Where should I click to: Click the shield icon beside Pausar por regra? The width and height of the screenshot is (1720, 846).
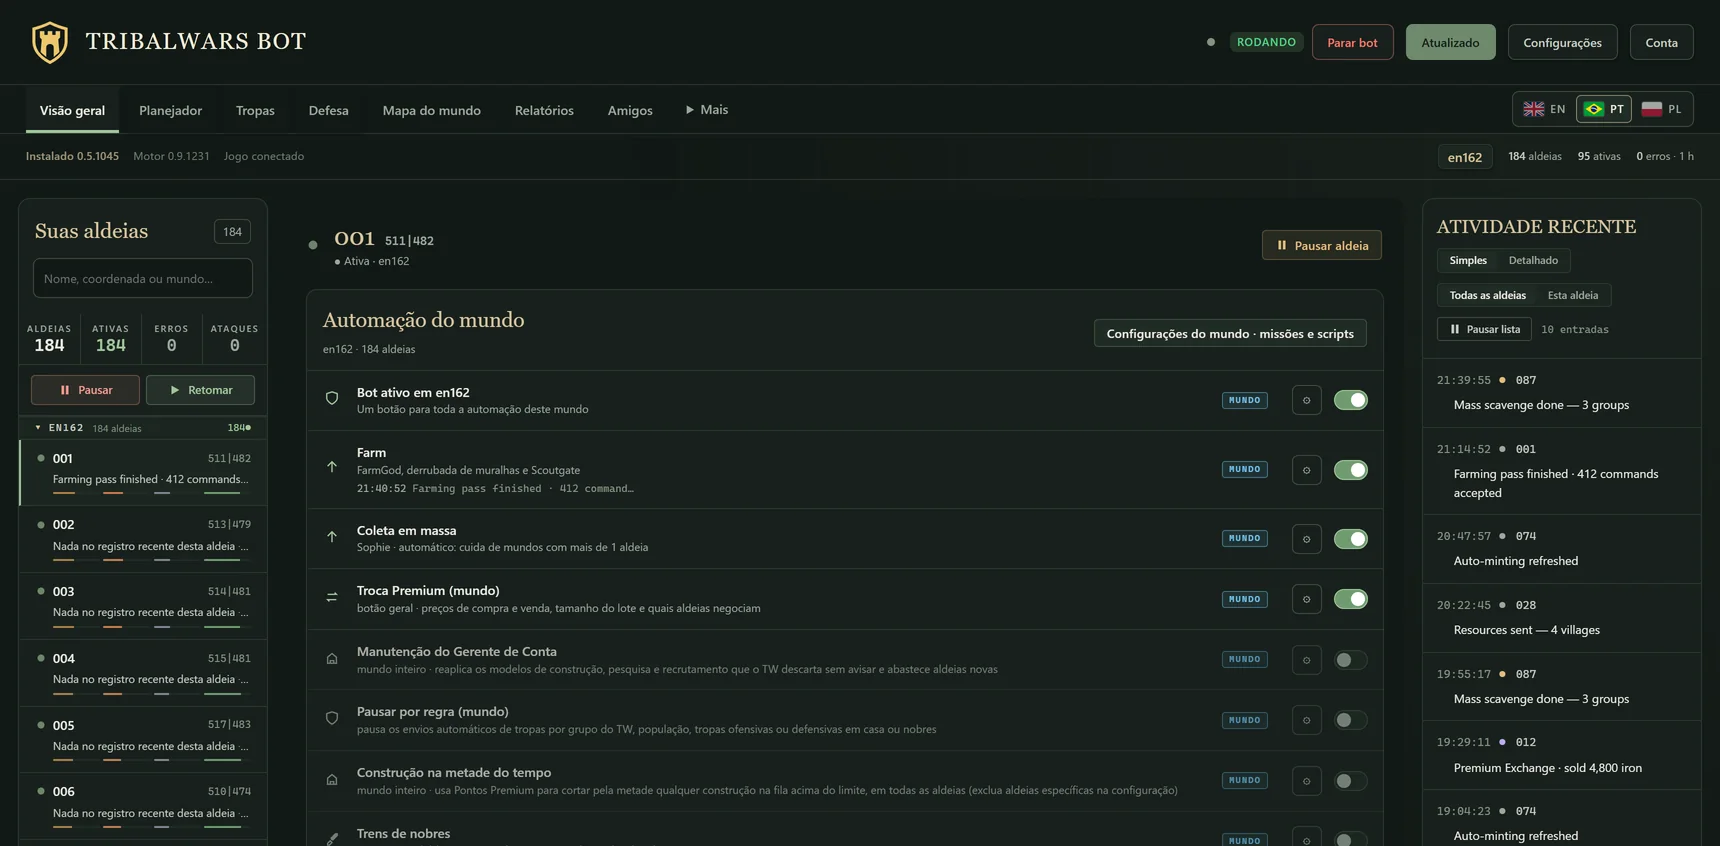(332, 718)
